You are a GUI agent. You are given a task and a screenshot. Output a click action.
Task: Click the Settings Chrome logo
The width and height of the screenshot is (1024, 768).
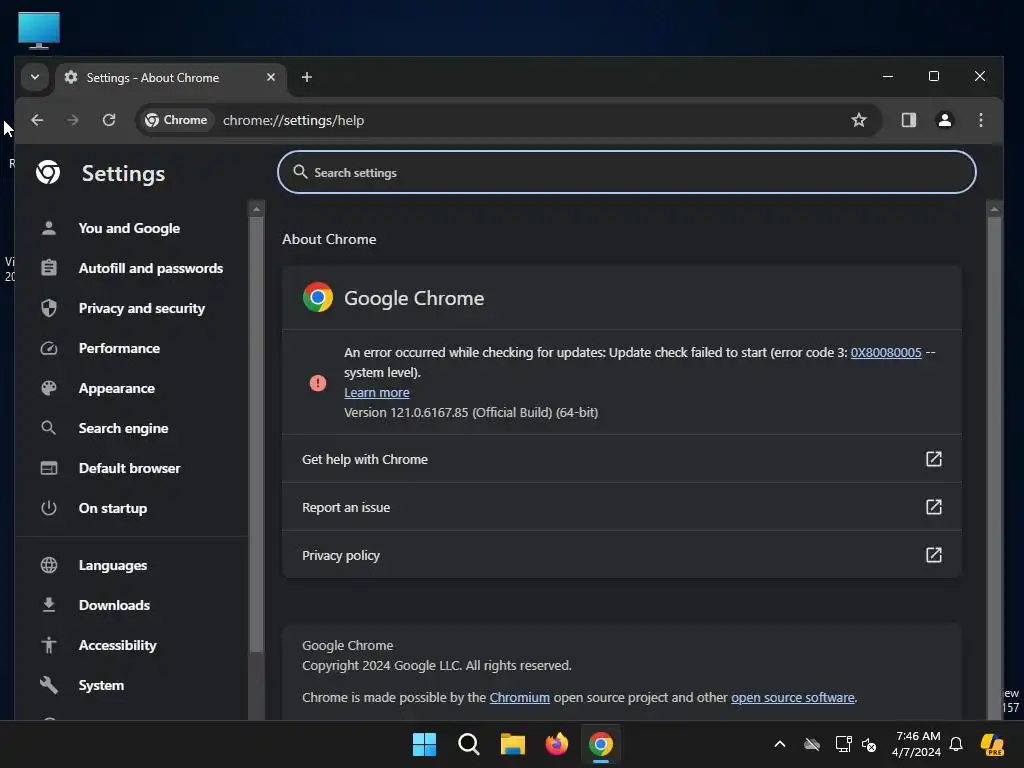click(48, 172)
